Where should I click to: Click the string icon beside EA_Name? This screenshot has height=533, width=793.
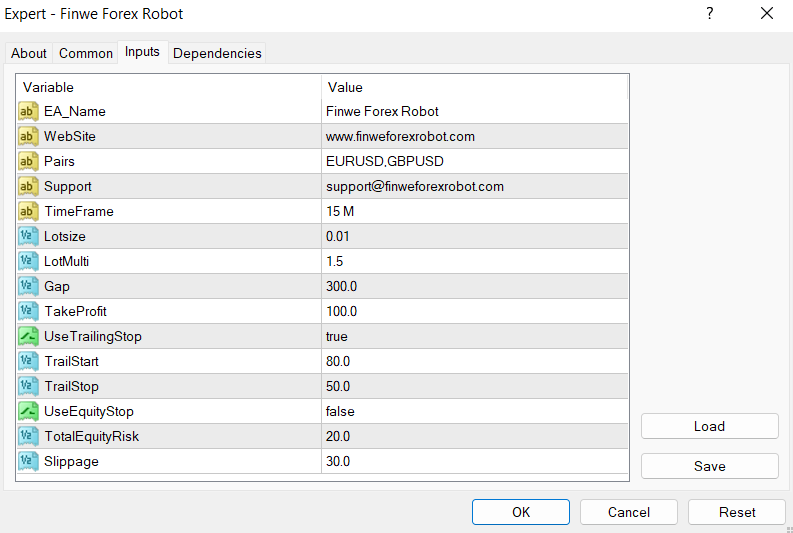(28, 111)
